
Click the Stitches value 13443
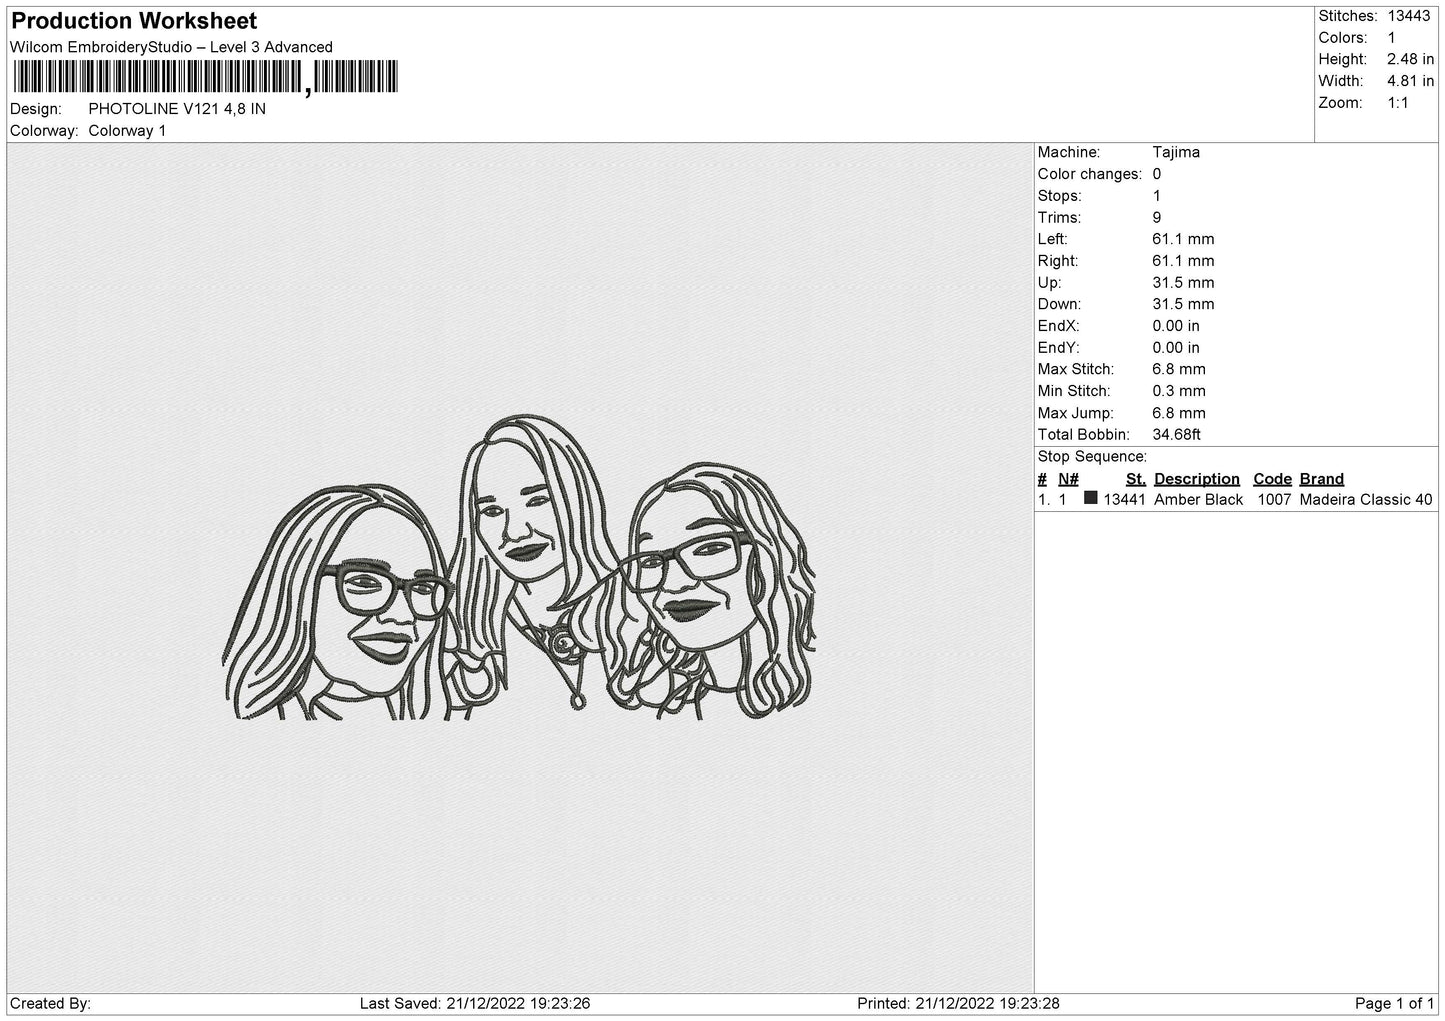[1408, 16]
